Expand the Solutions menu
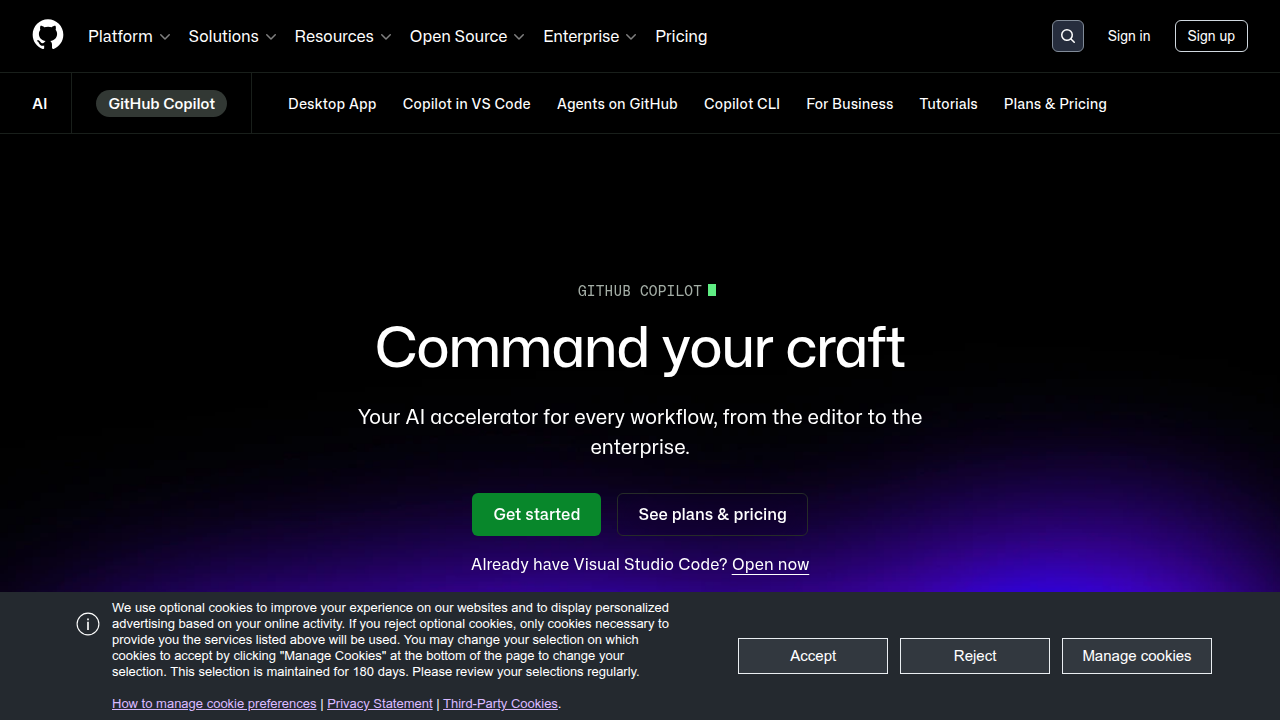This screenshot has height=720, width=1280. [232, 36]
